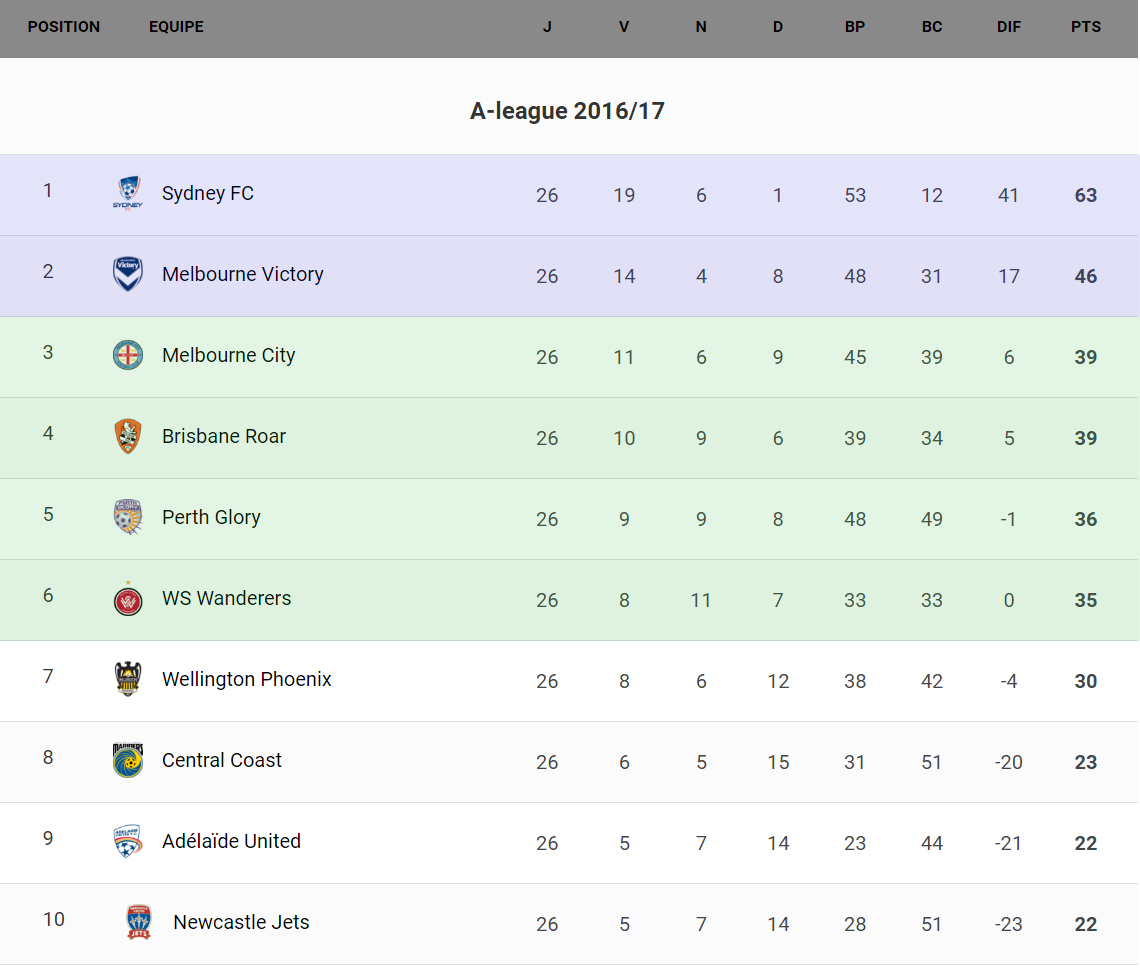This screenshot has height=972, width=1140.
Task: Open the Newcastle Jets team link
Action: pyautogui.click(x=241, y=922)
